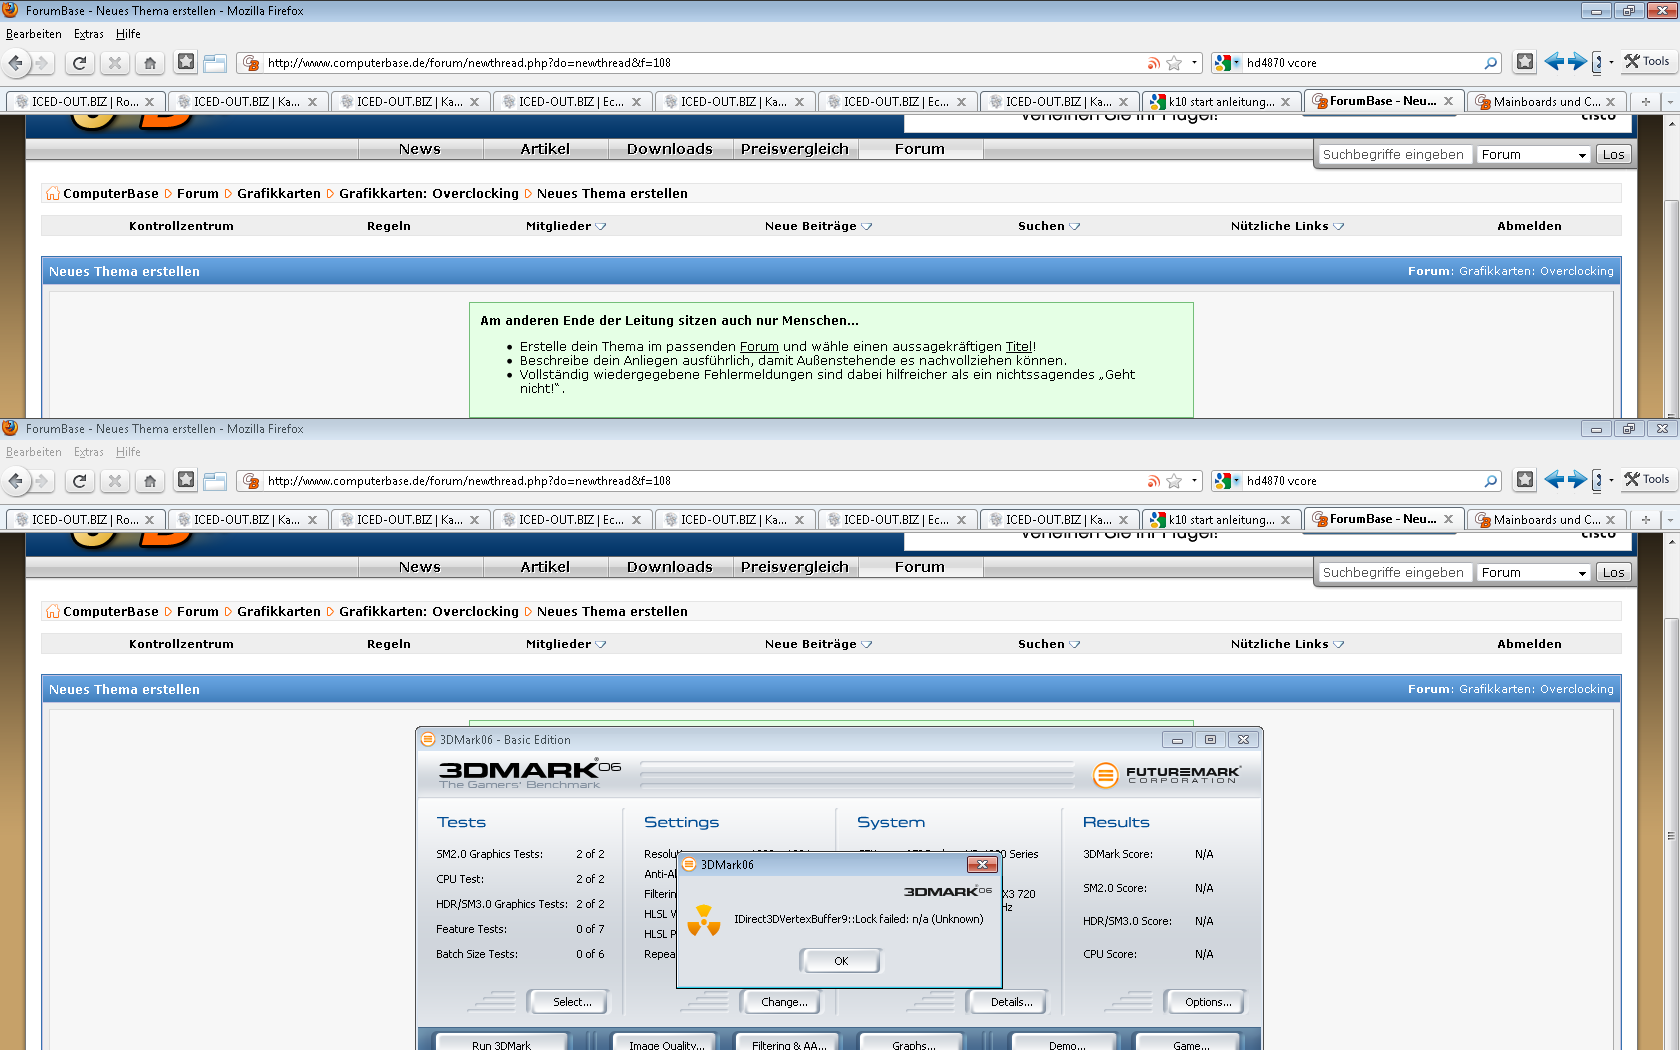Reload page in the upper Firefox window
1680x1050 pixels.
(x=80, y=63)
